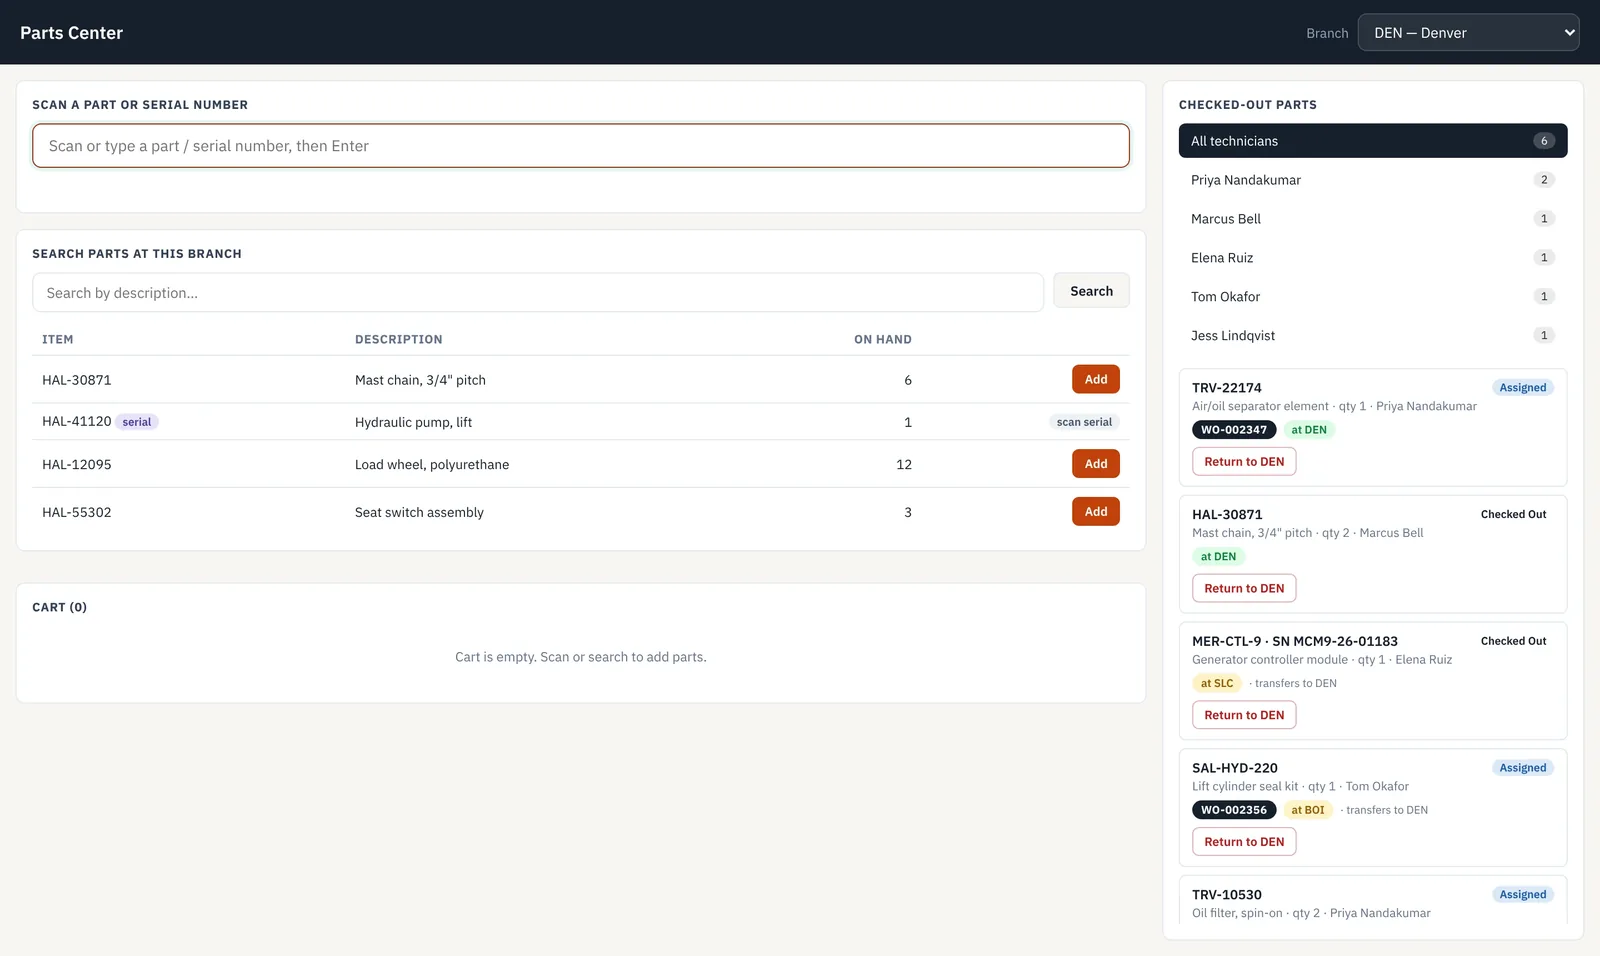1600x956 pixels.
Task: Click the serial tag next to HAL-41120
Action: tap(137, 422)
